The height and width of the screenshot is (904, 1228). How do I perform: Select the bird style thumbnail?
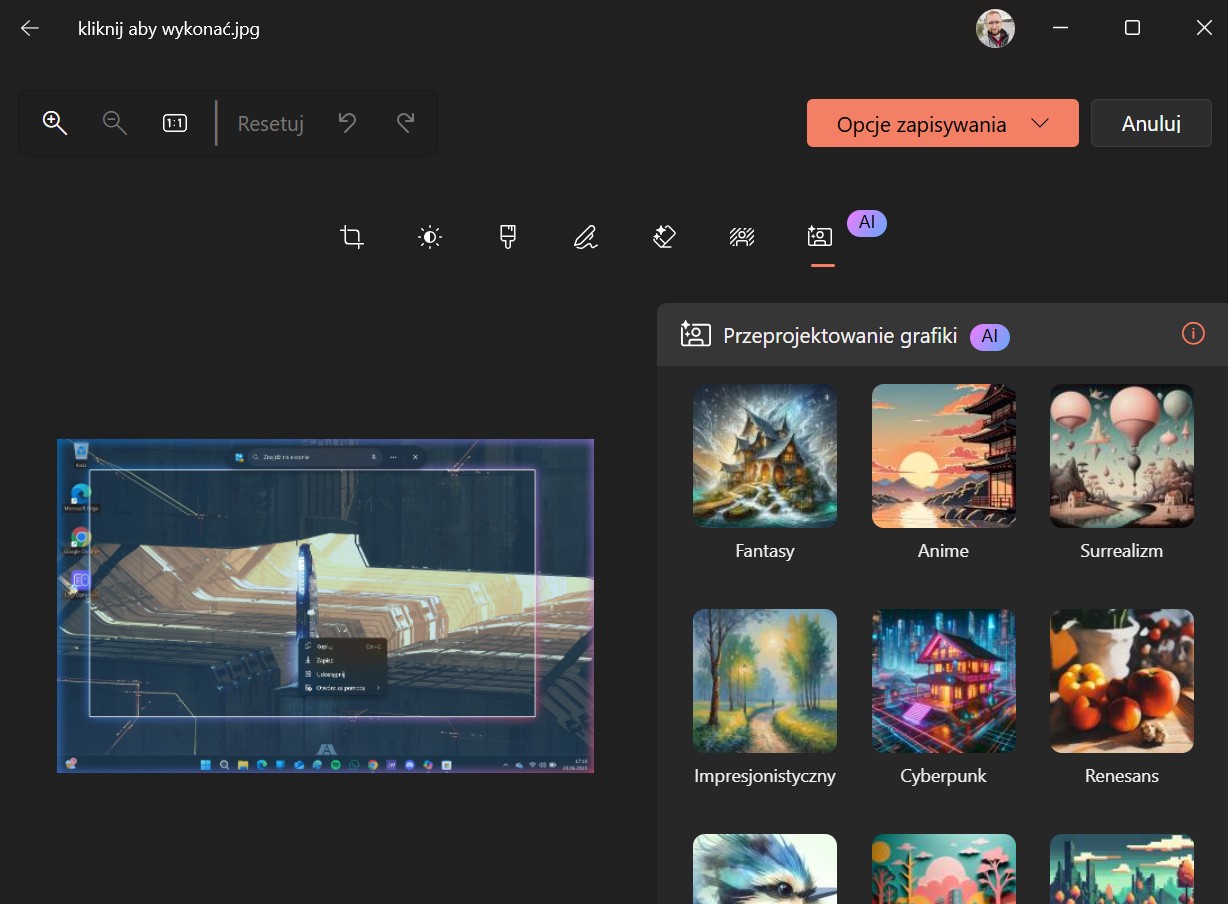point(765,869)
